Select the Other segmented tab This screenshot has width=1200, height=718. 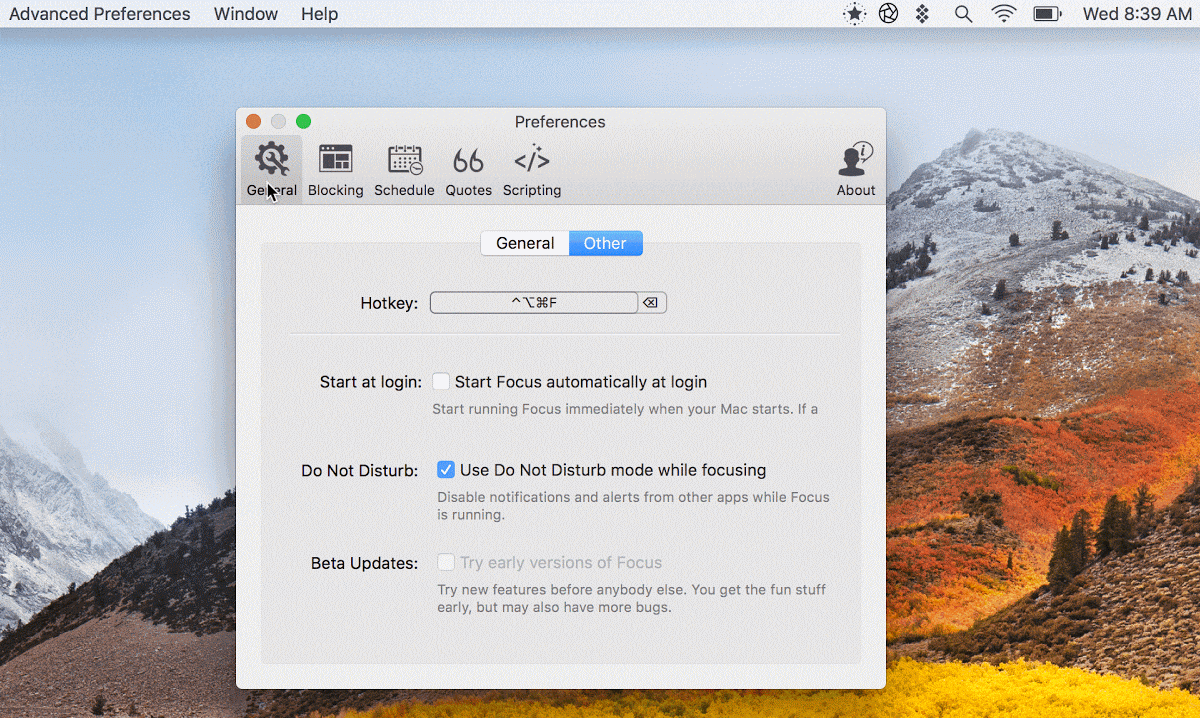606,243
